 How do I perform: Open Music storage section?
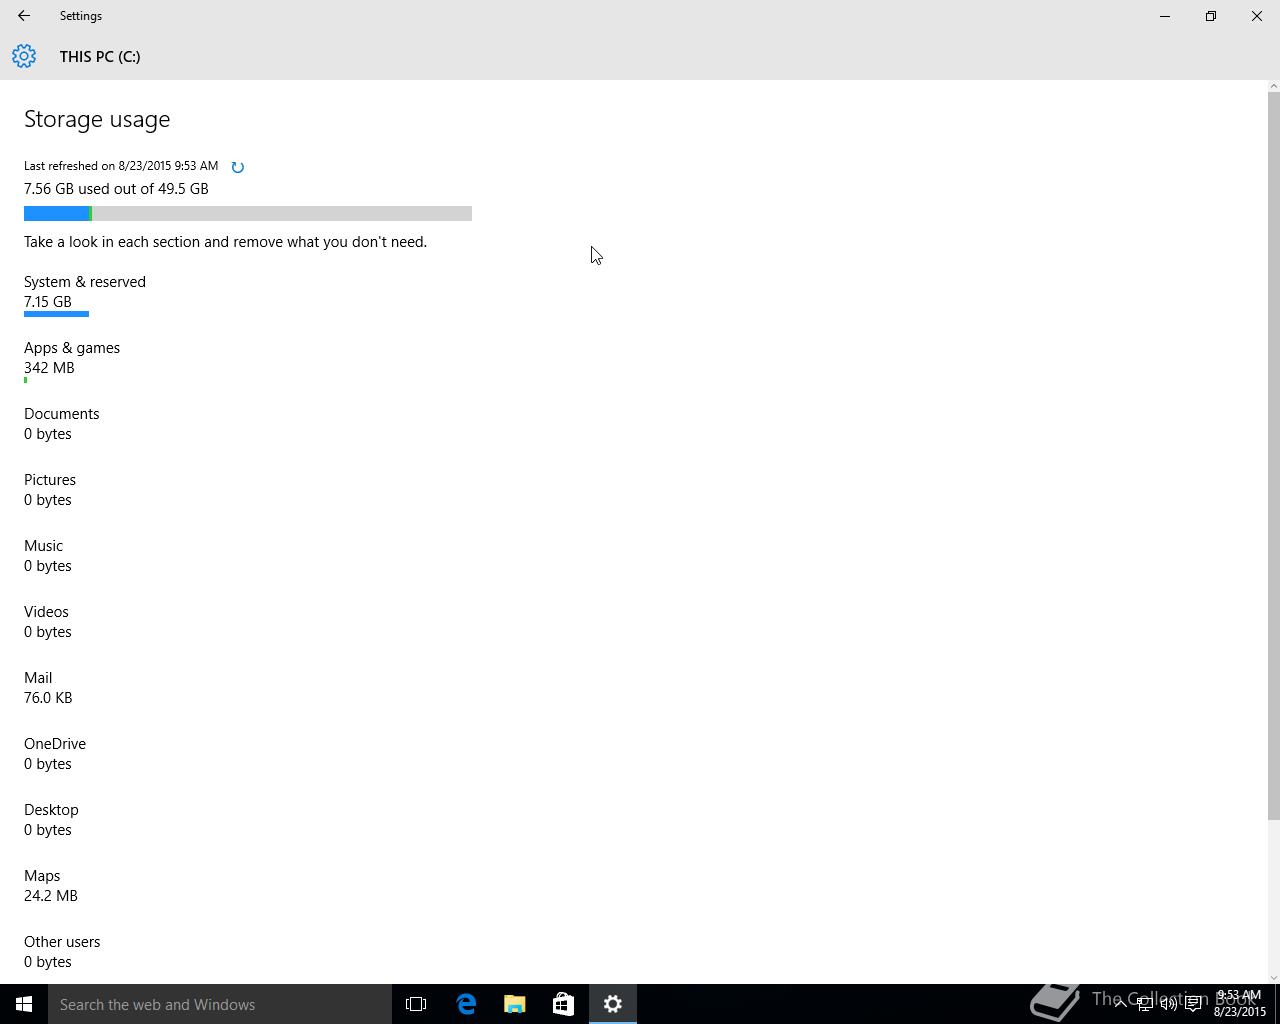coord(47,555)
